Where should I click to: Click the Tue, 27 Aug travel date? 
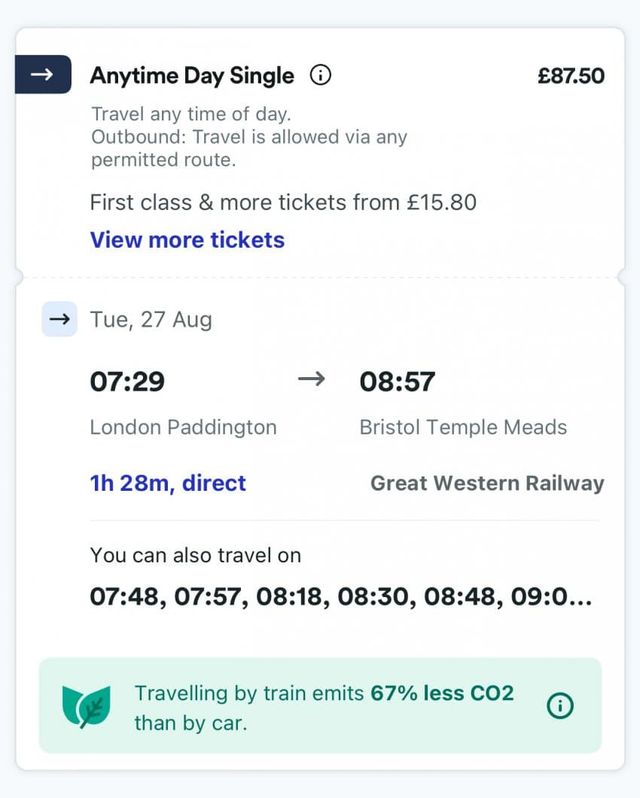(x=151, y=320)
